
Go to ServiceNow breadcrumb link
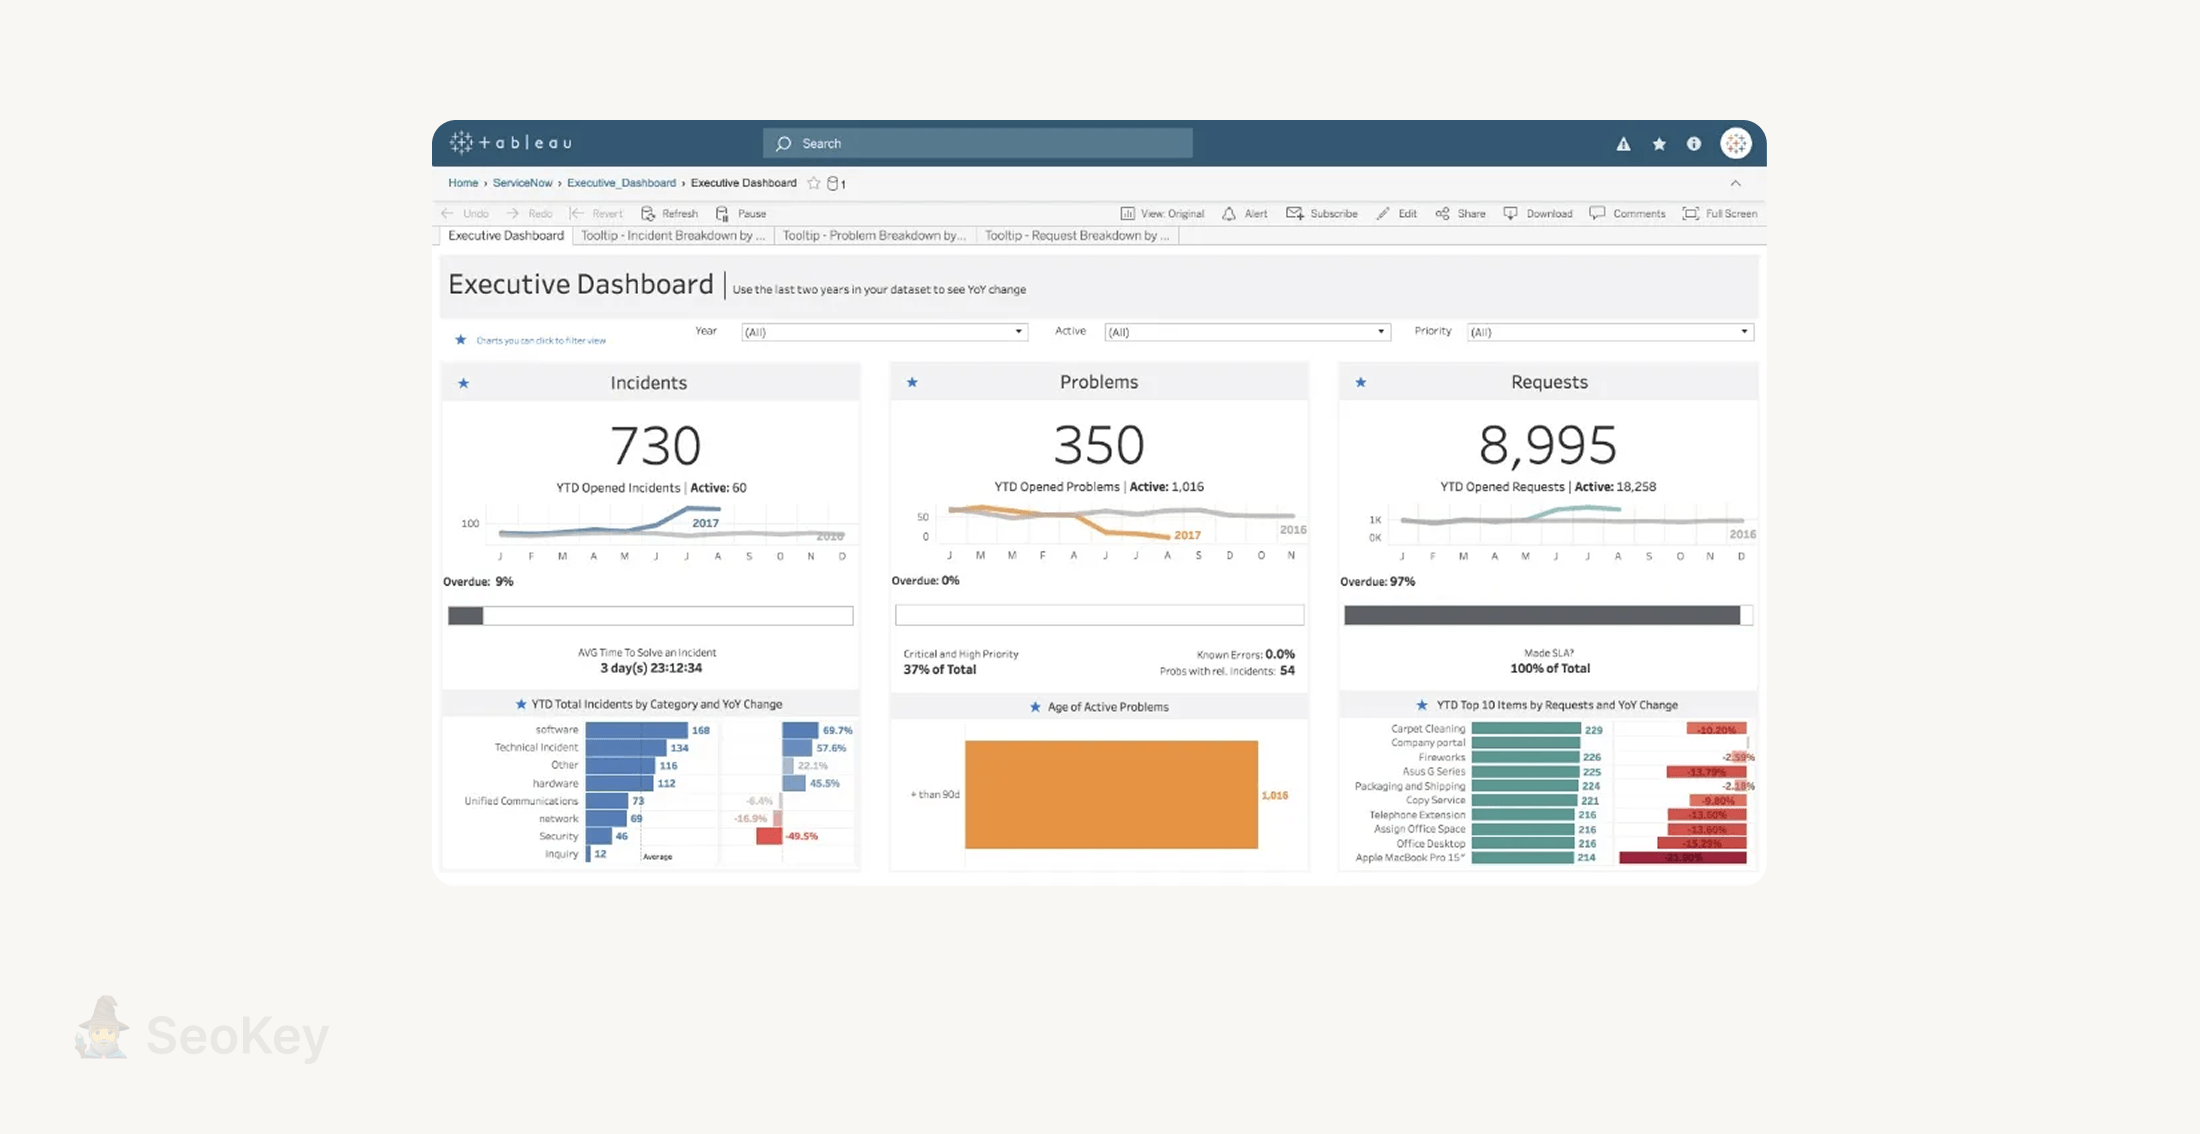(x=522, y=183)
